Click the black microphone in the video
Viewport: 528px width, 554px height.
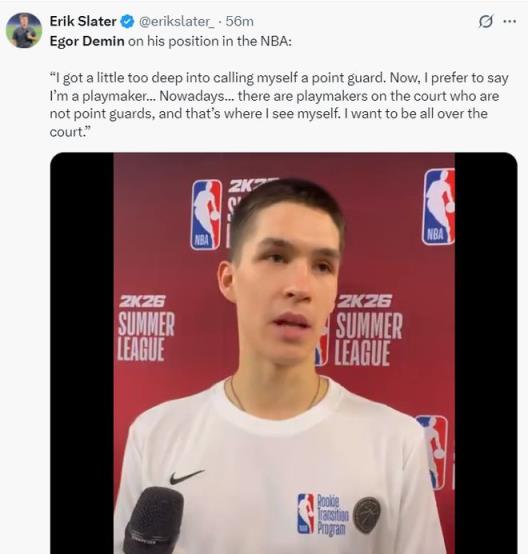(x=154, y=520)
